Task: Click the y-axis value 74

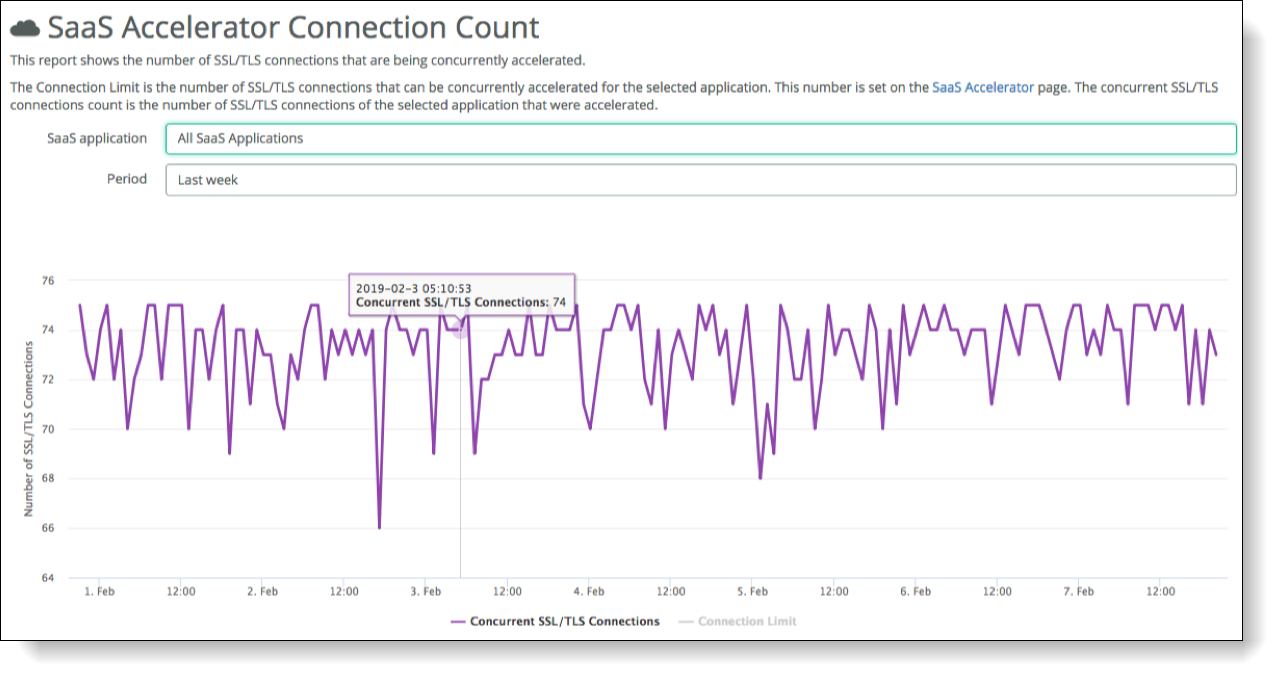Action: (47, 330)
